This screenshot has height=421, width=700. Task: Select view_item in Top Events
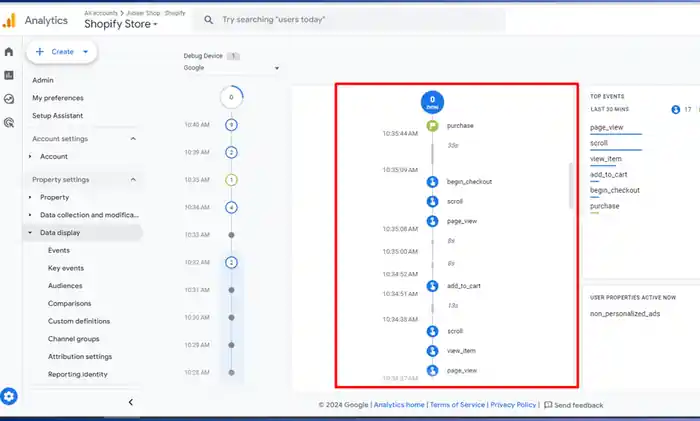pyautogui.click(x=605, y=159)
